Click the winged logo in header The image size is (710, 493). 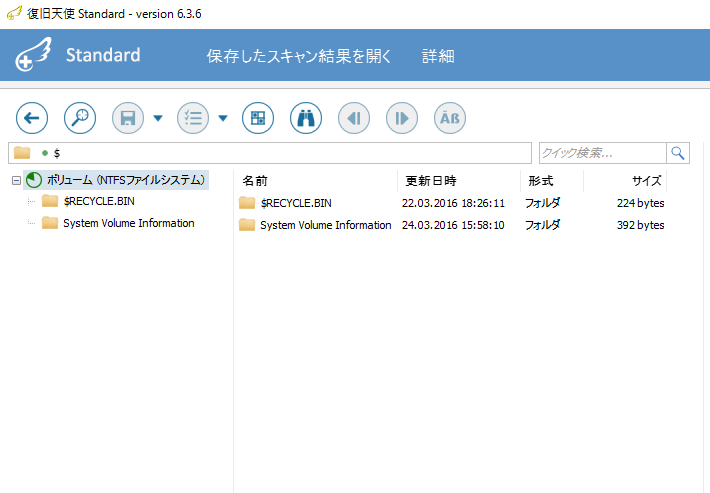click(34, 55)
